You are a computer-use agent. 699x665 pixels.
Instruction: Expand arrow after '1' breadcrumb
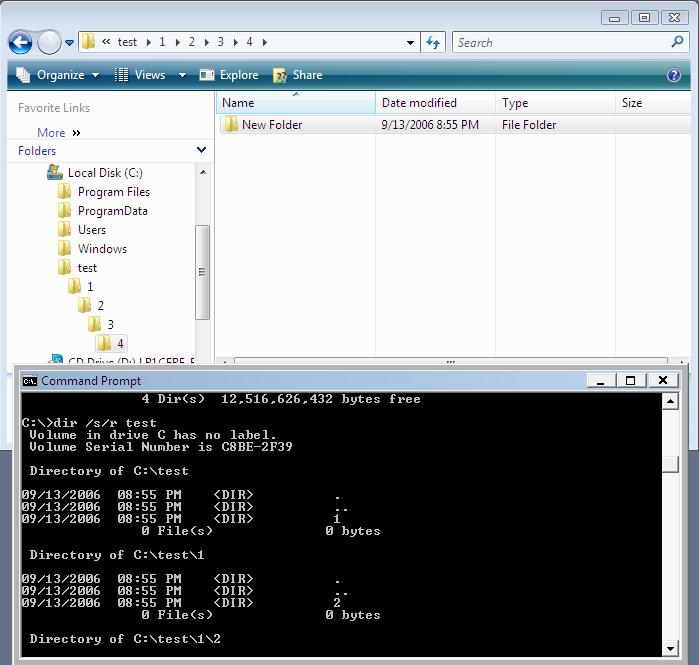click(178, 42)
